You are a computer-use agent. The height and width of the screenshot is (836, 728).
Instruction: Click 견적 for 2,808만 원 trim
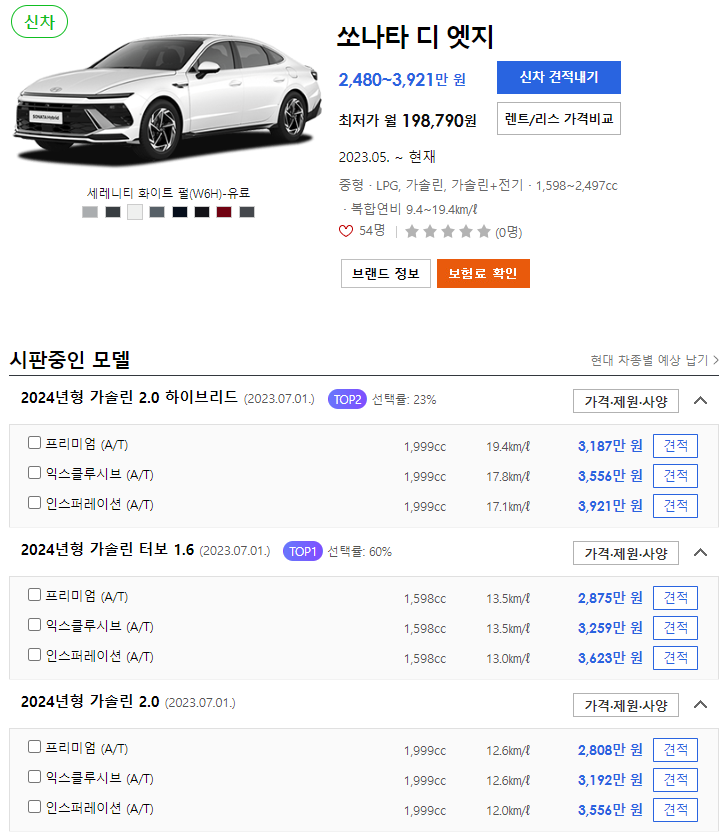tap(675, 750)
